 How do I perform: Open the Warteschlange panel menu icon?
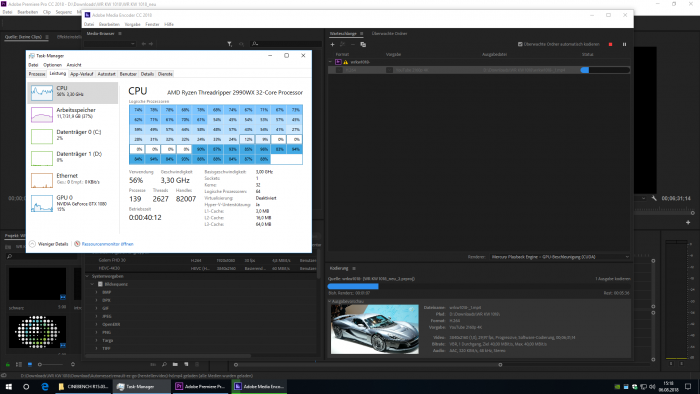tap(362, 33)
